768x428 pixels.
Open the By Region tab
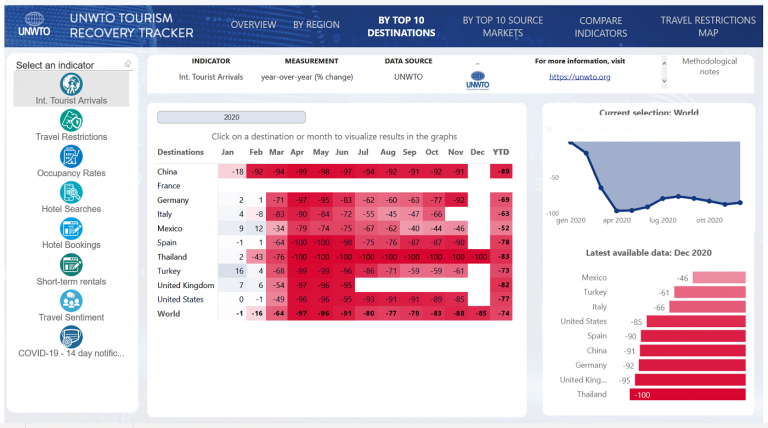coord(316,24)
